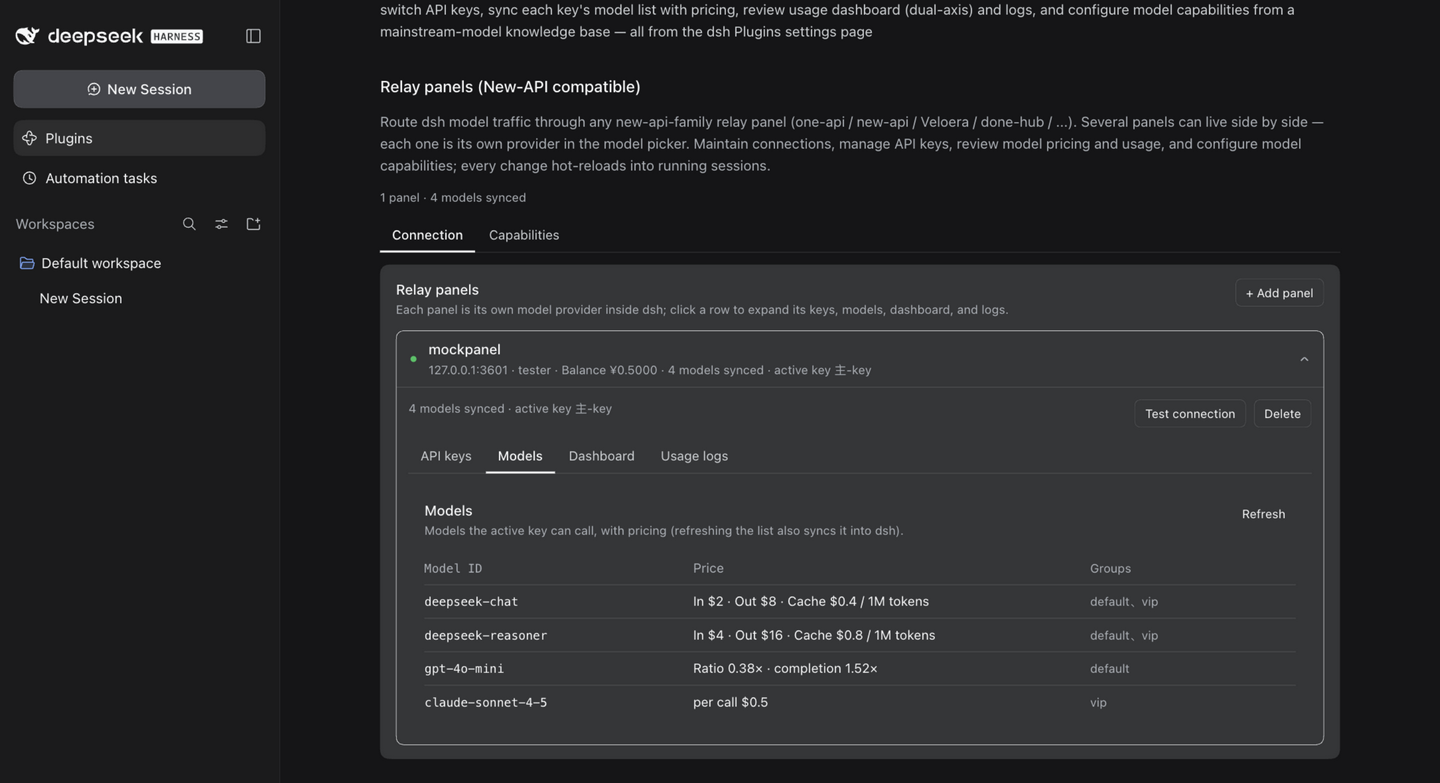Click the mockpanel panel name

point(465,349)
